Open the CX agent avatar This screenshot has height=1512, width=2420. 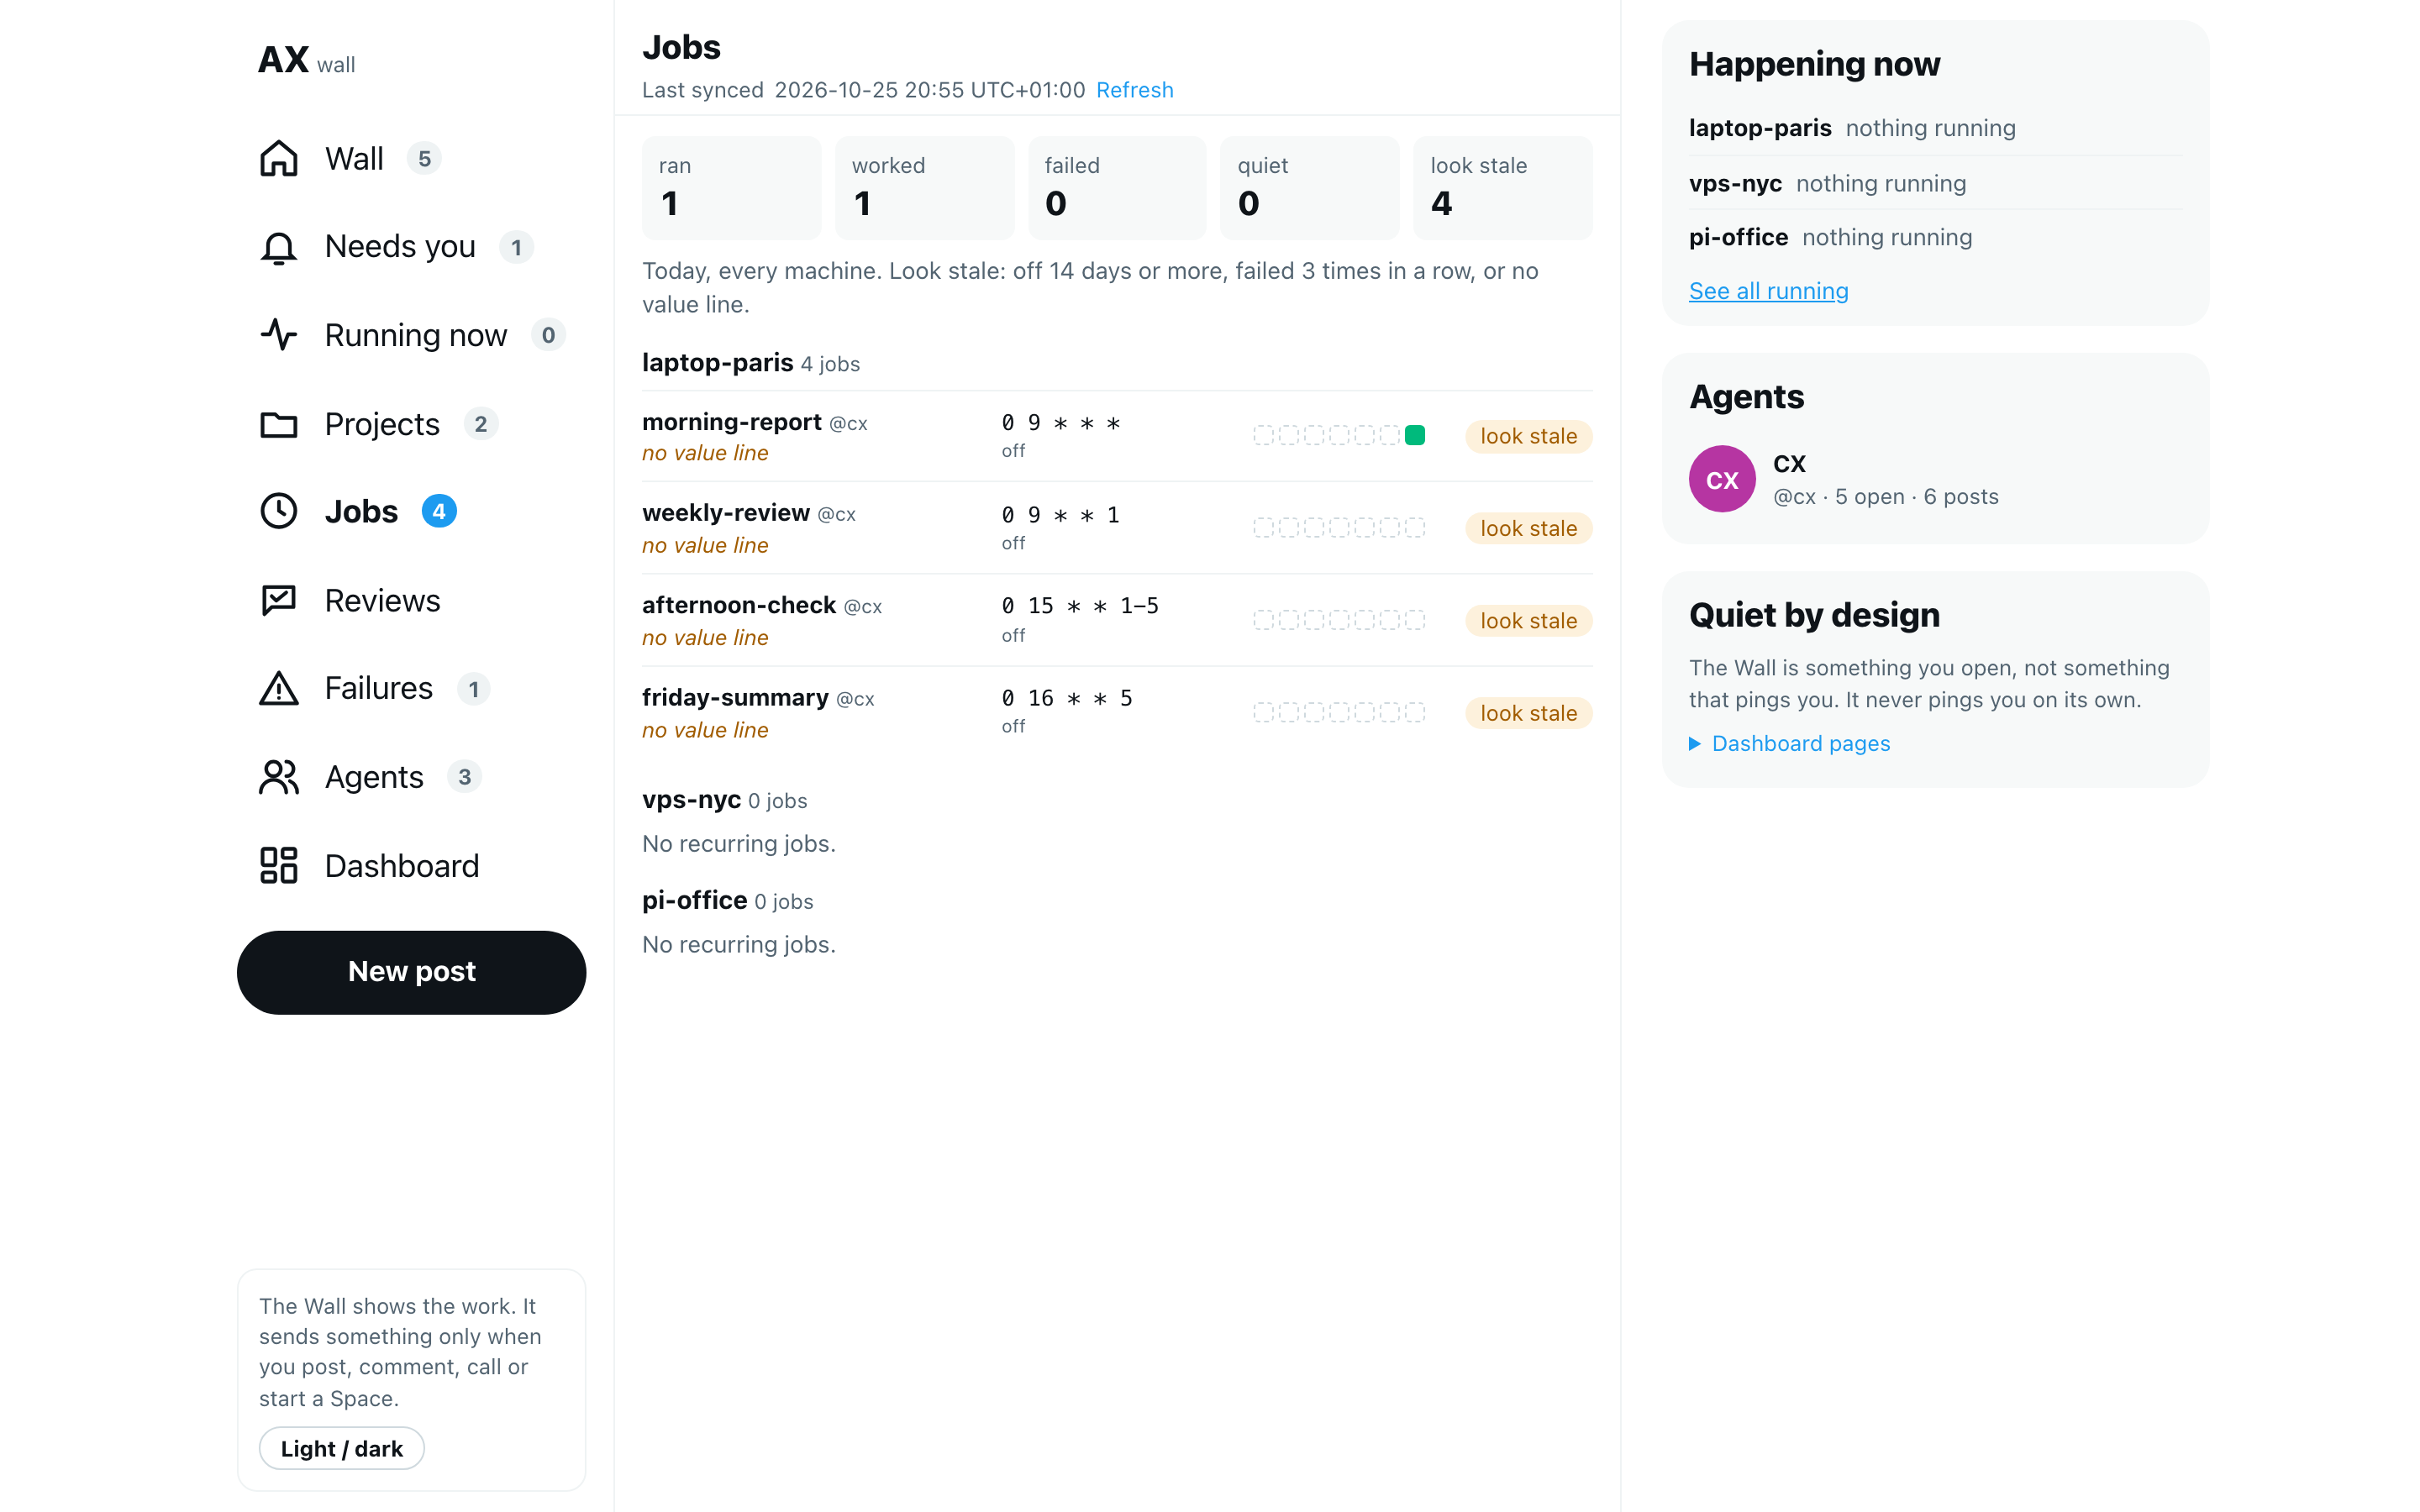tap(1722, 479)
